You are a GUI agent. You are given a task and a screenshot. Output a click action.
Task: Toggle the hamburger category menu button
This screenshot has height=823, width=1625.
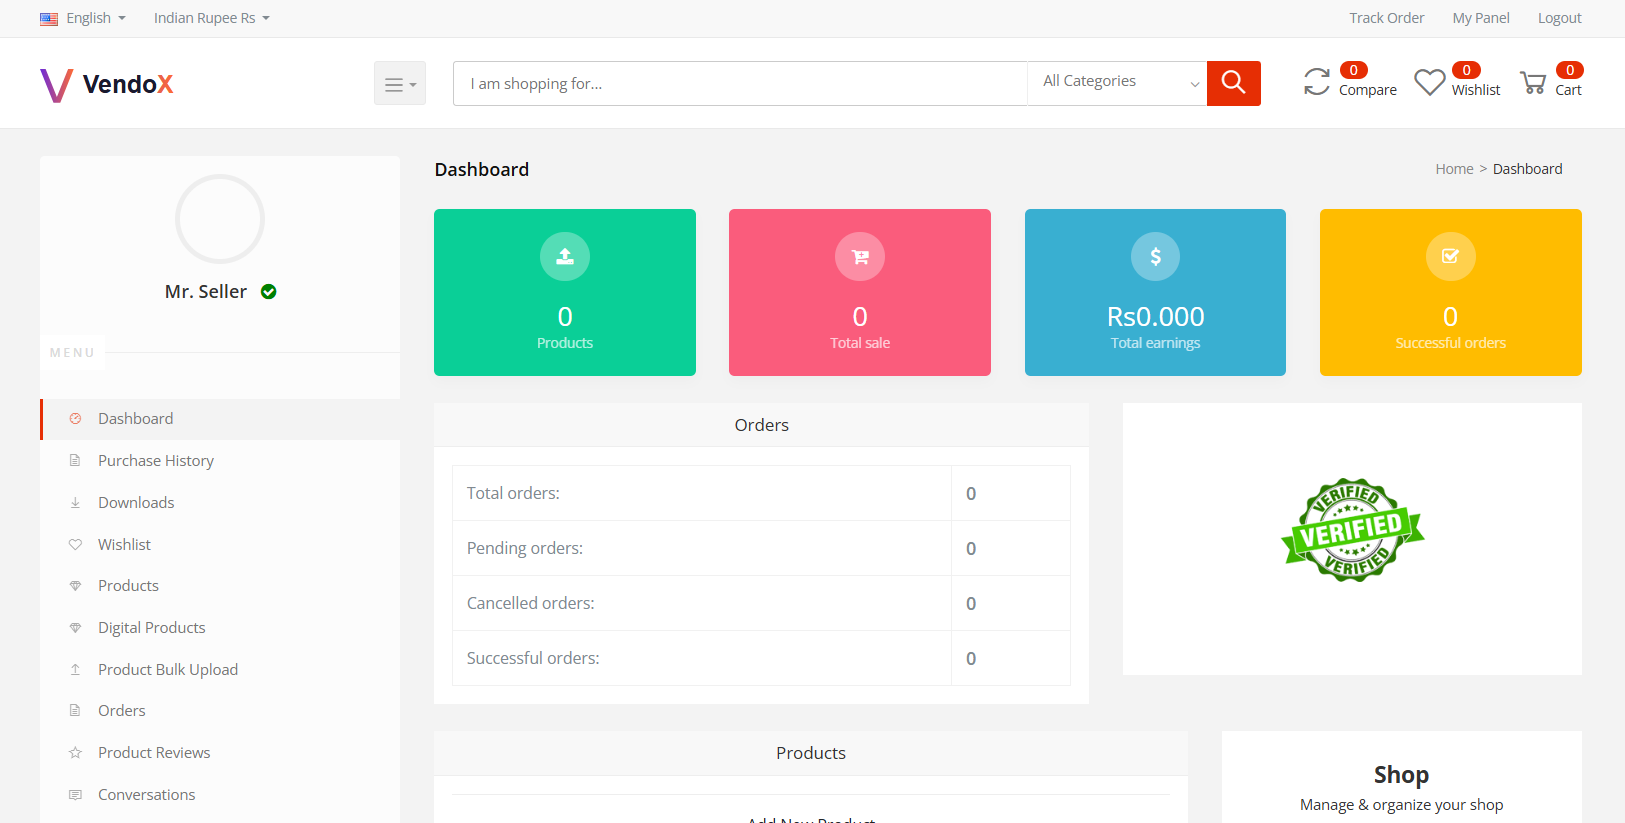[x=400, y=84]
